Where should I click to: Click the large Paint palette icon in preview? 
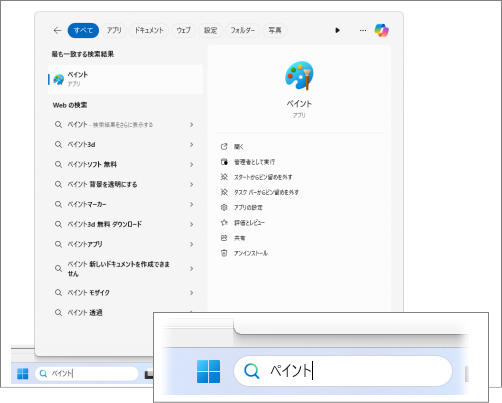[299, 76]
